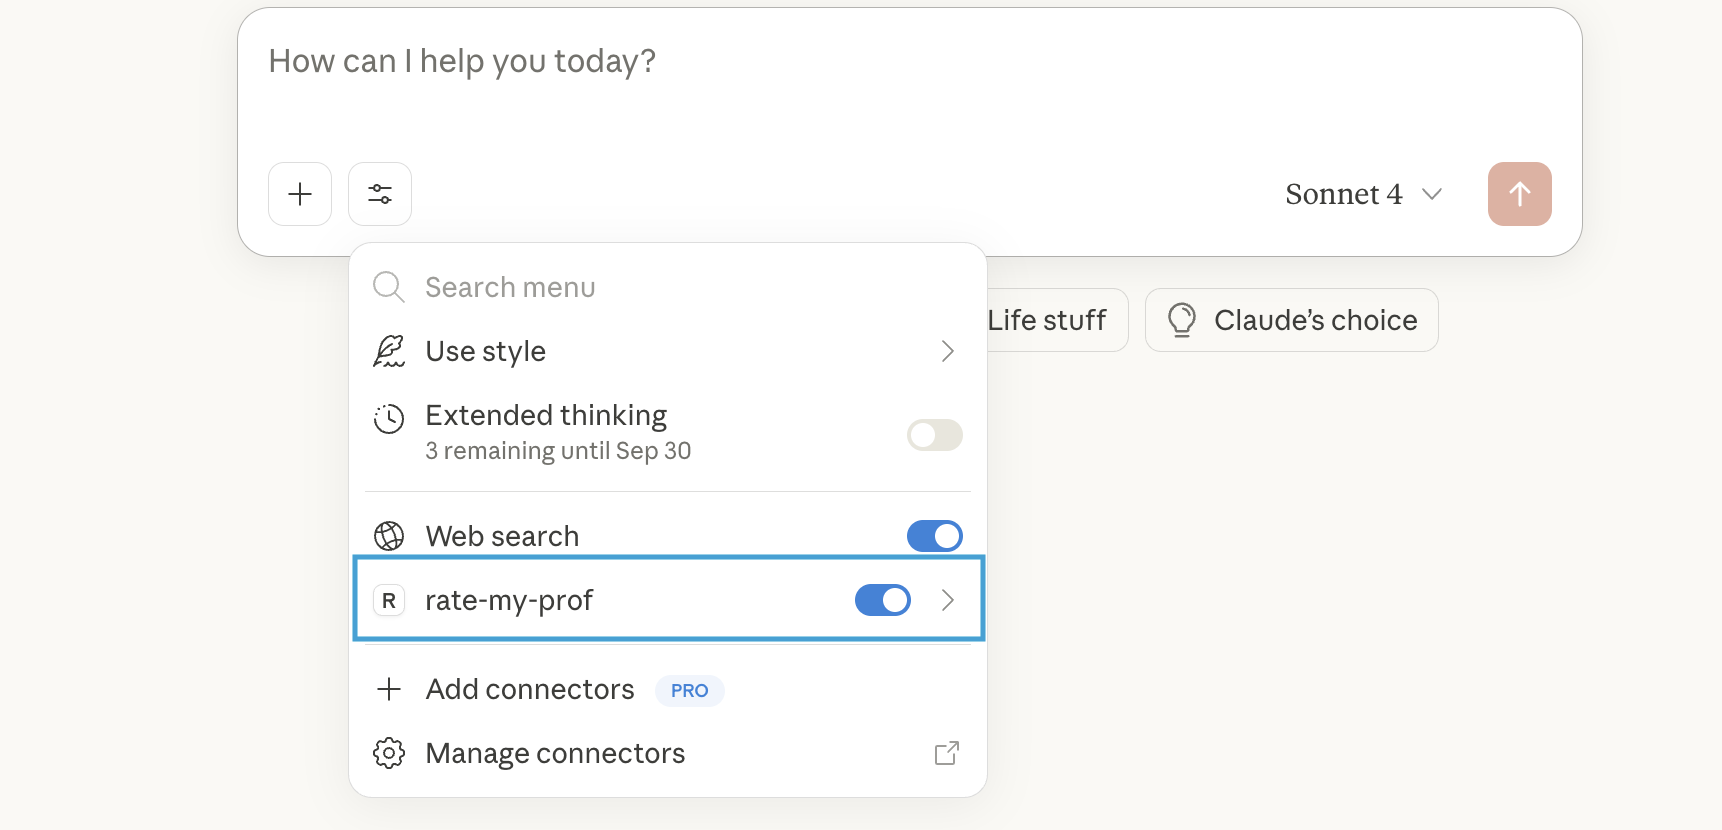The width and height of the screenshot is (1722, 830).
Task: Click the Manage connectors gear icon
Action: (x=389, y=753)
